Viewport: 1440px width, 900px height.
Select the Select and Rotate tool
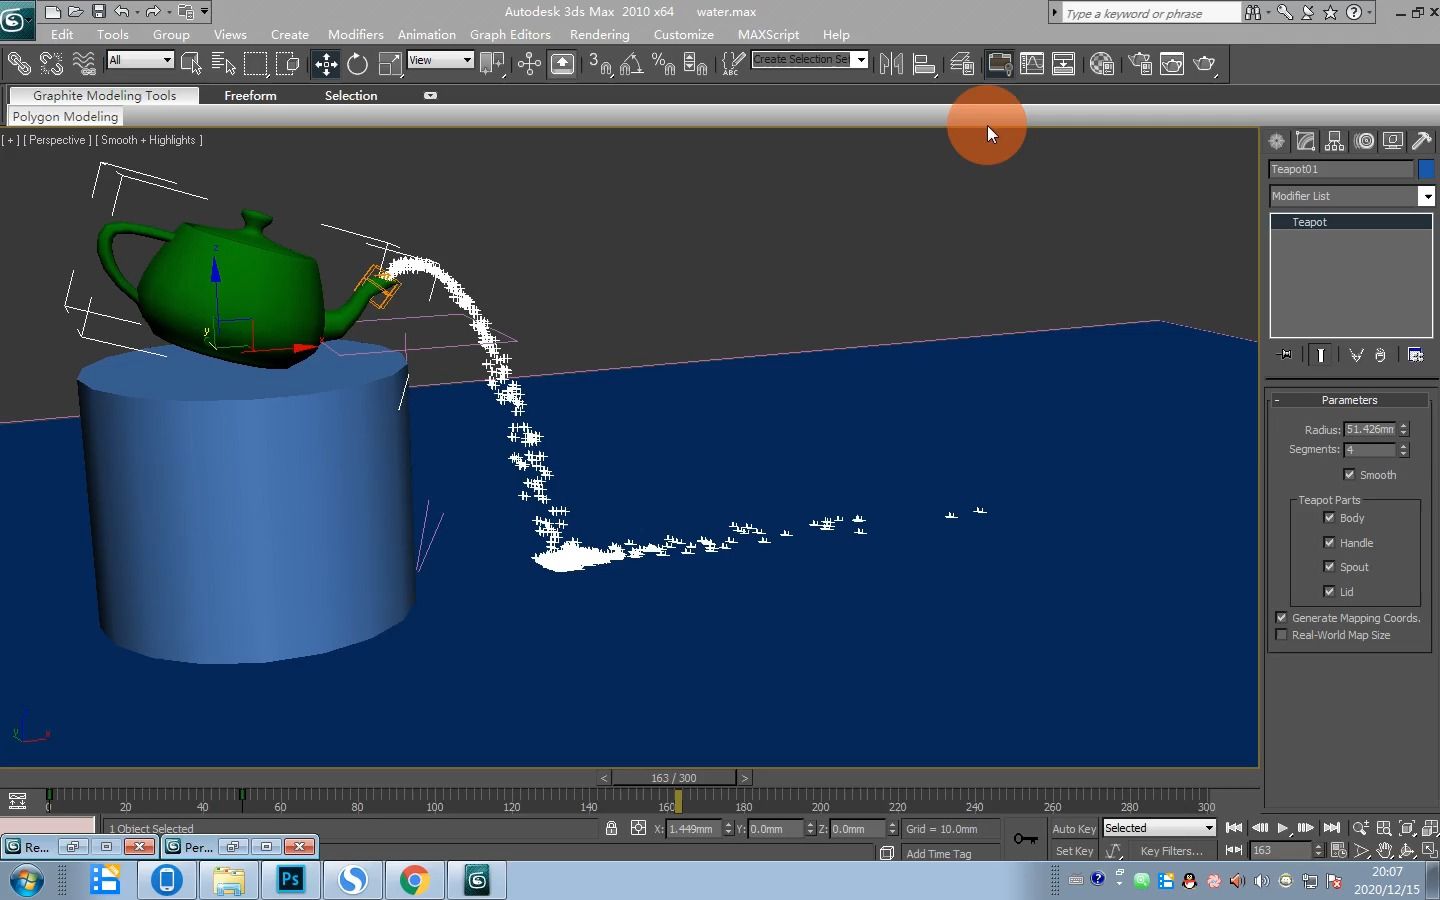[357, 63]
